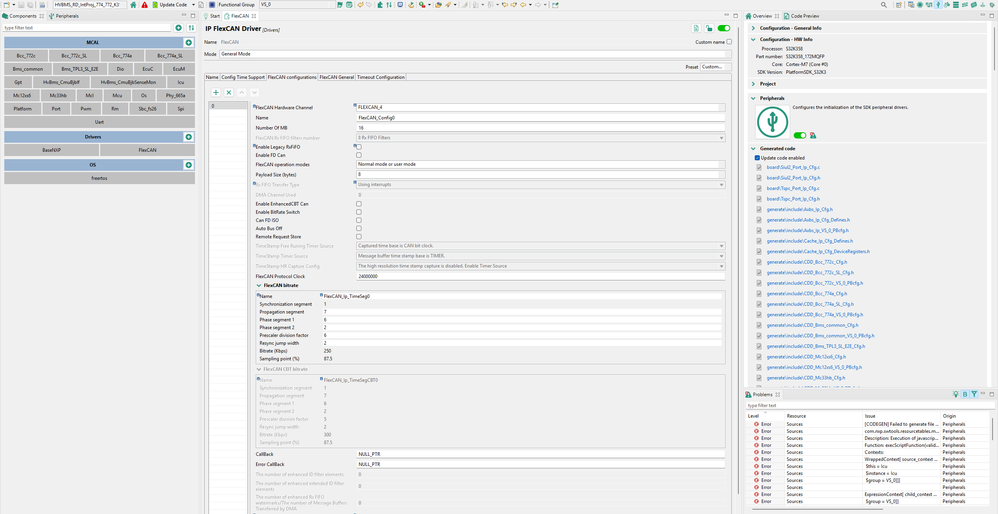
Task: Tick the Enable BitRate Switch checkbox
Action: pos(359,212)
